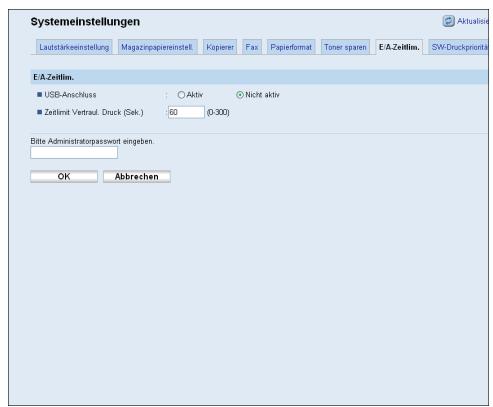Viewport: 493px width, 407px height.
Task: Click the Abbrechen button
Action: coord(137,176)
